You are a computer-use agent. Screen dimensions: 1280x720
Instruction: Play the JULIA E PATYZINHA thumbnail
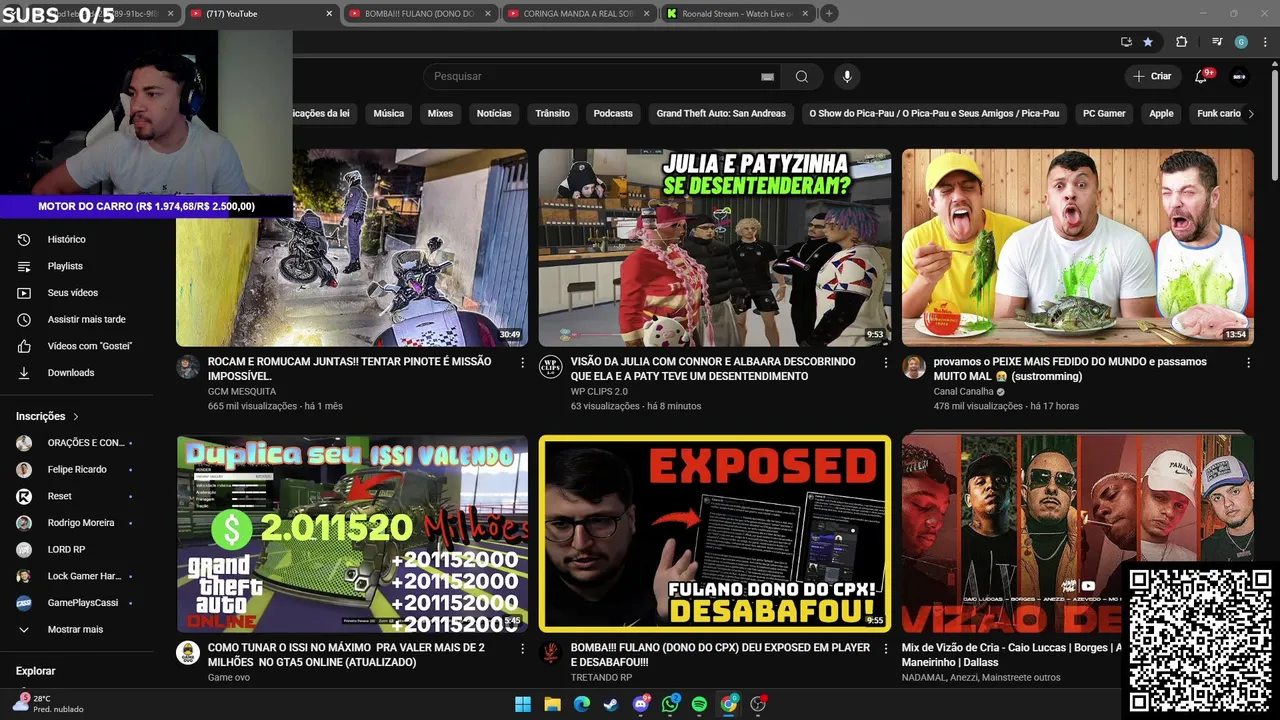pos(715,248)
